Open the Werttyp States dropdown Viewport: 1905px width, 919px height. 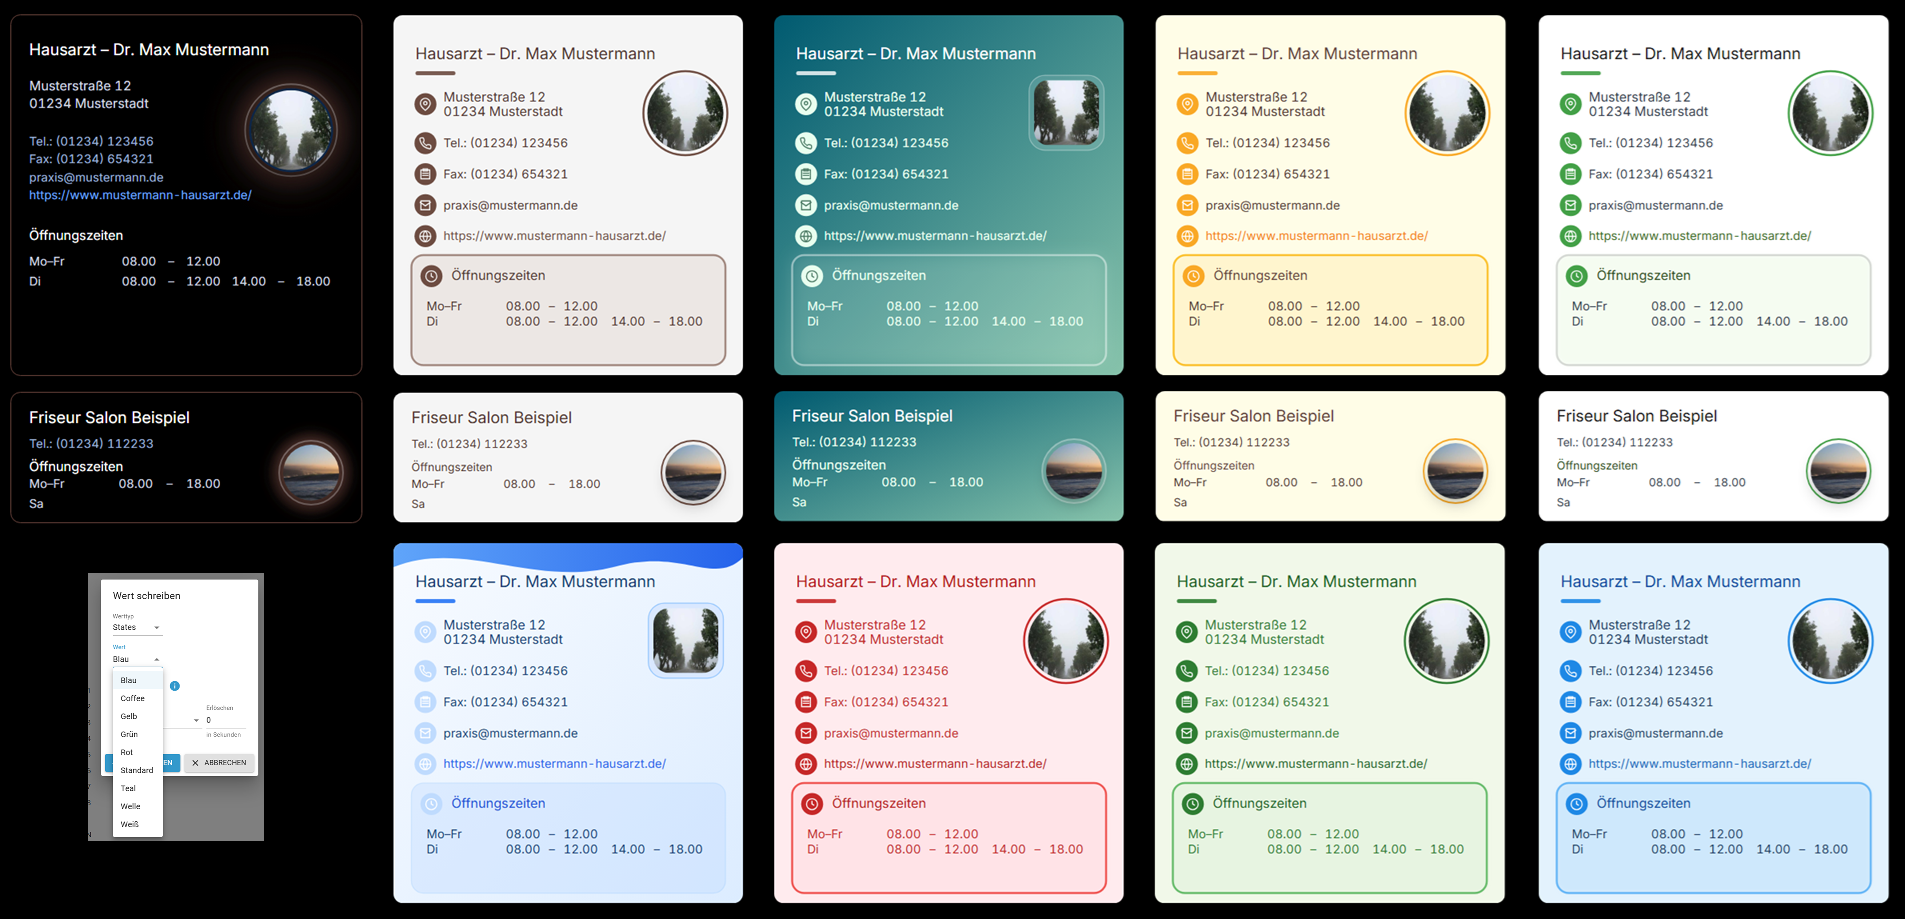tap(136, 627)
